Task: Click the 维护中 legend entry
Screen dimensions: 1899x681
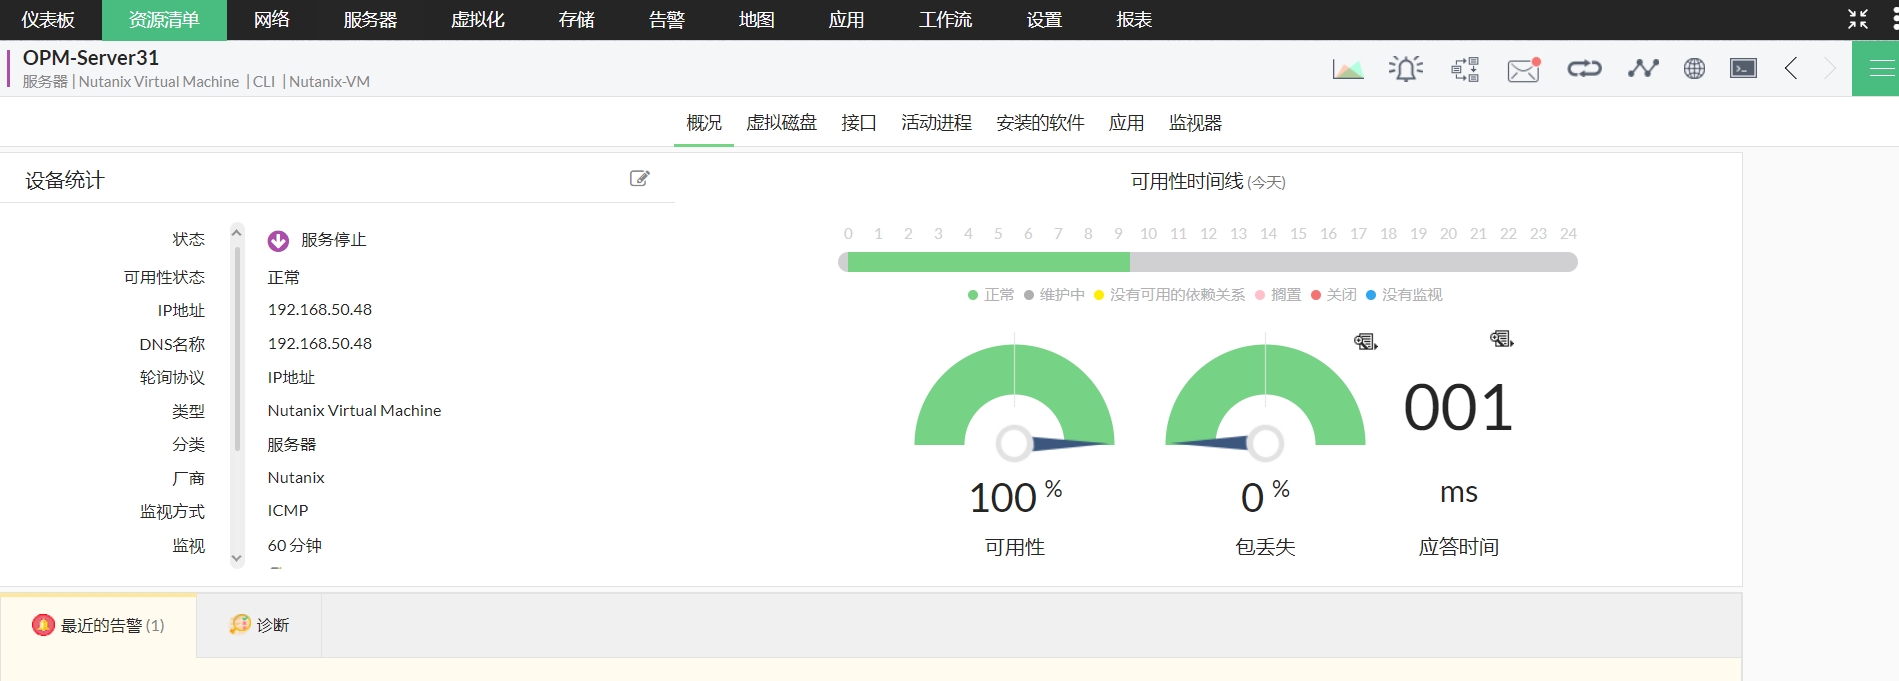Action: (x=1054, y=295)
